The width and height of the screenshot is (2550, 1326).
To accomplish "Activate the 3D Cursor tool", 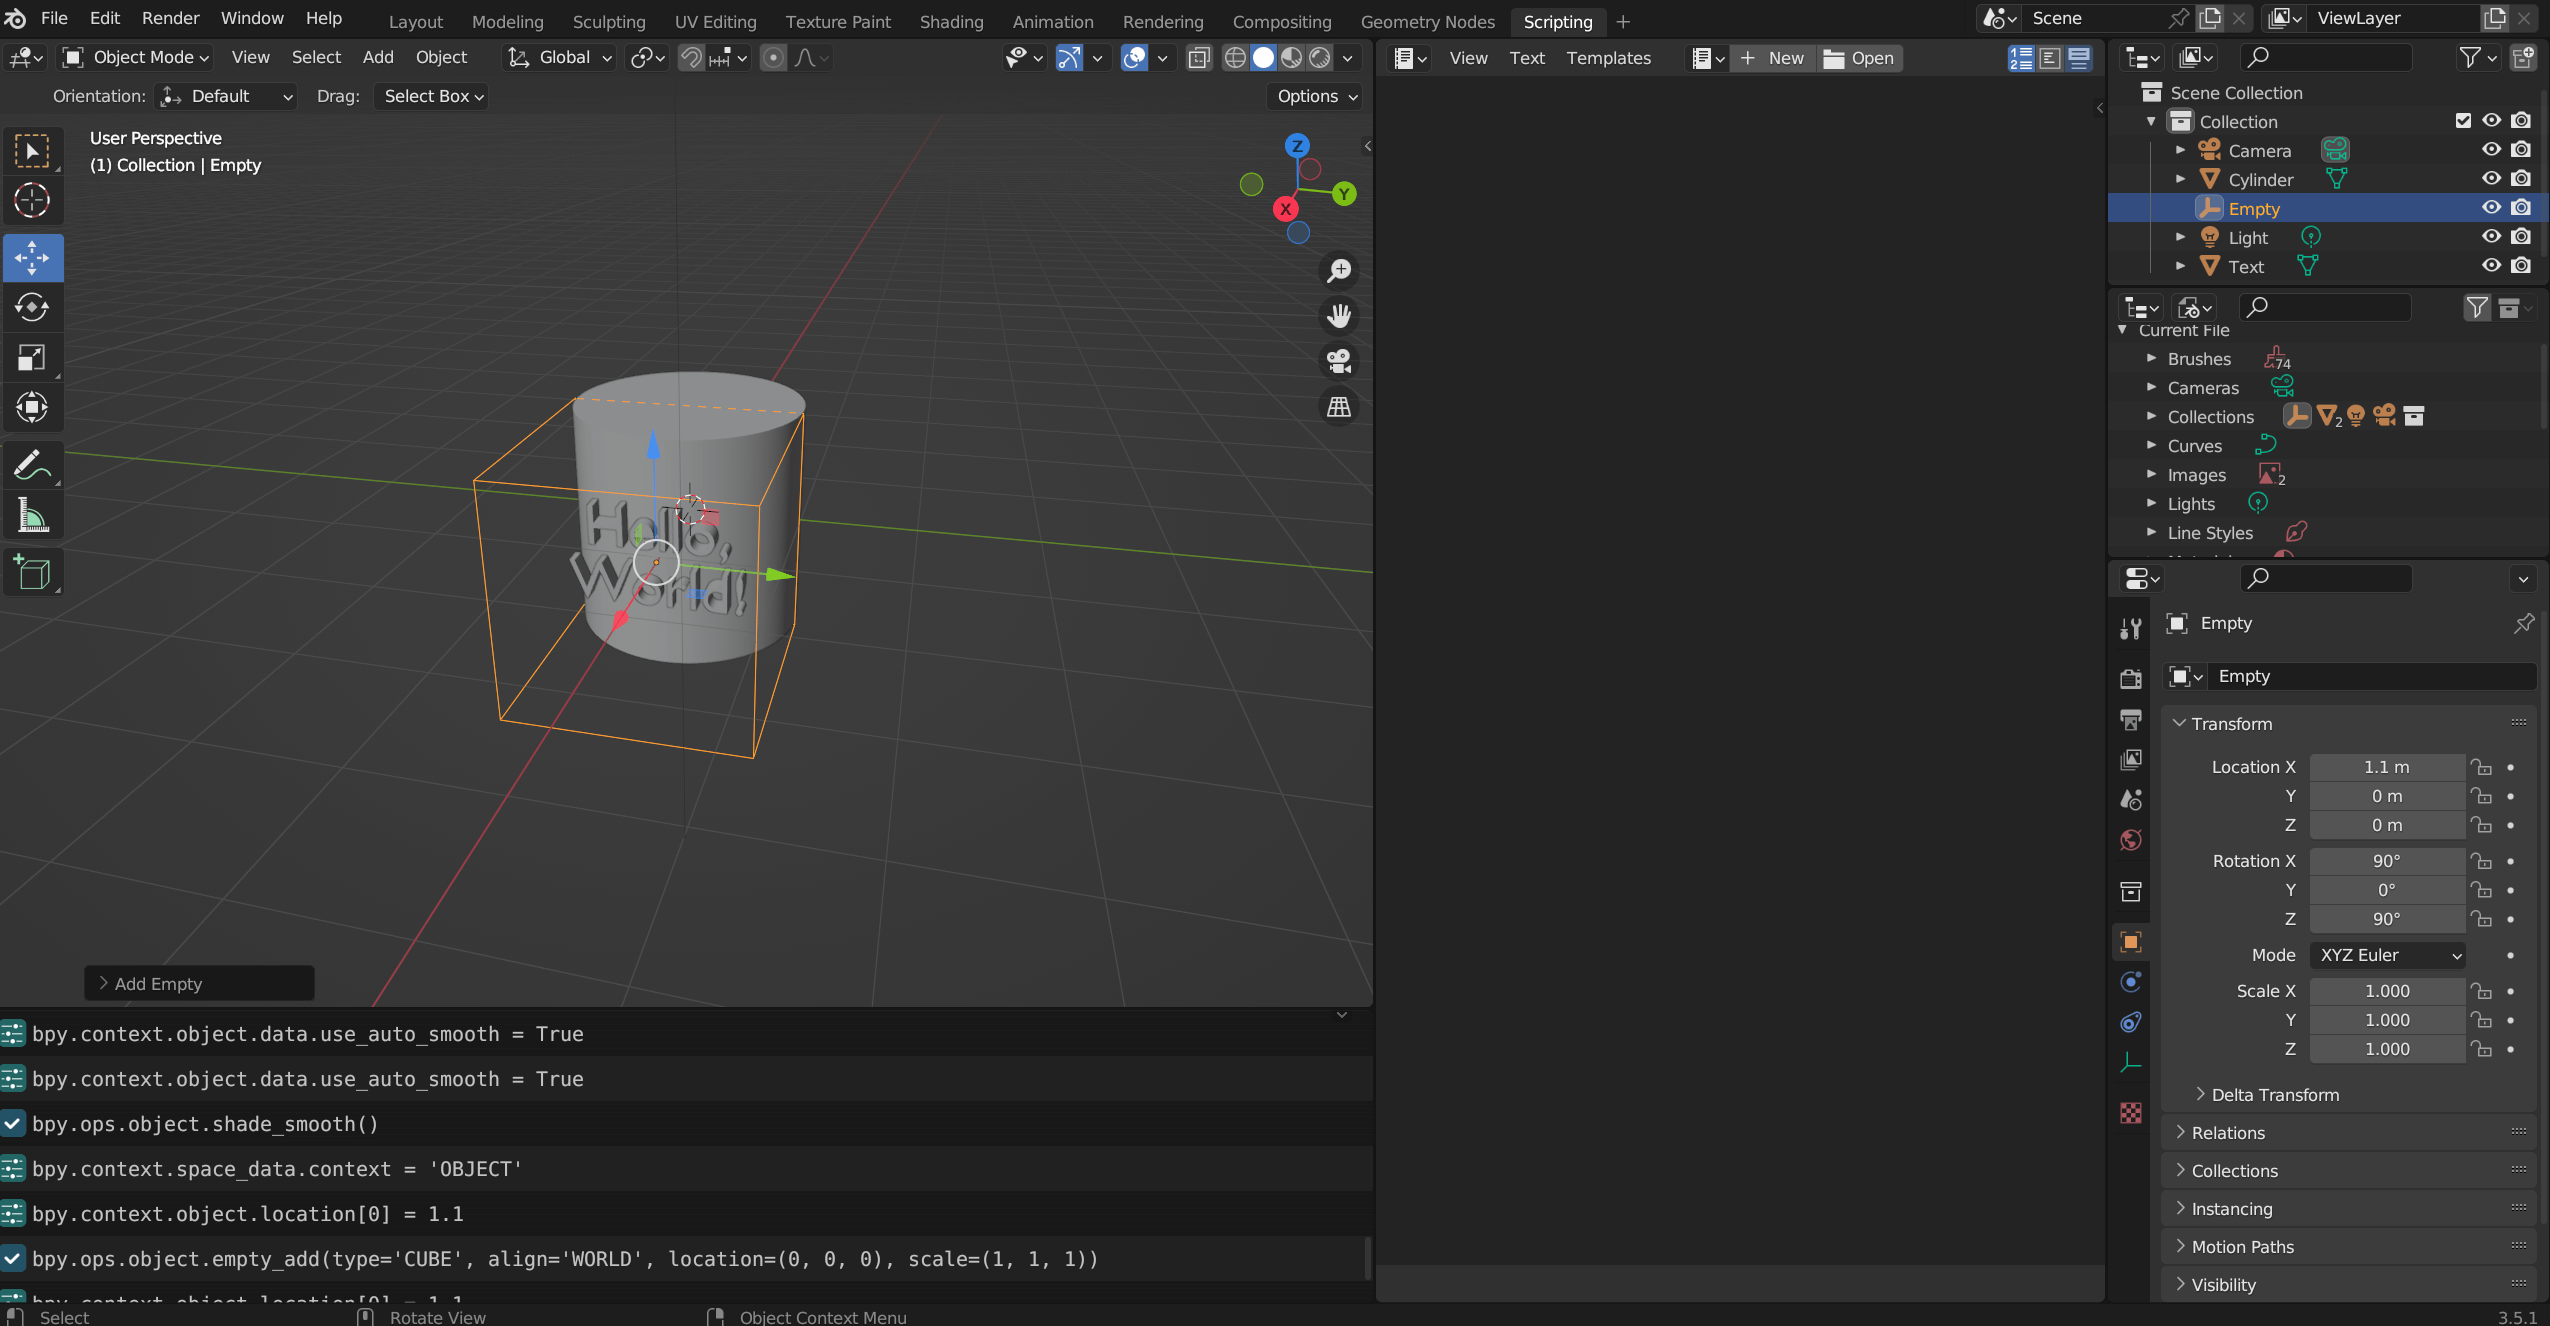I will [32, 200].
